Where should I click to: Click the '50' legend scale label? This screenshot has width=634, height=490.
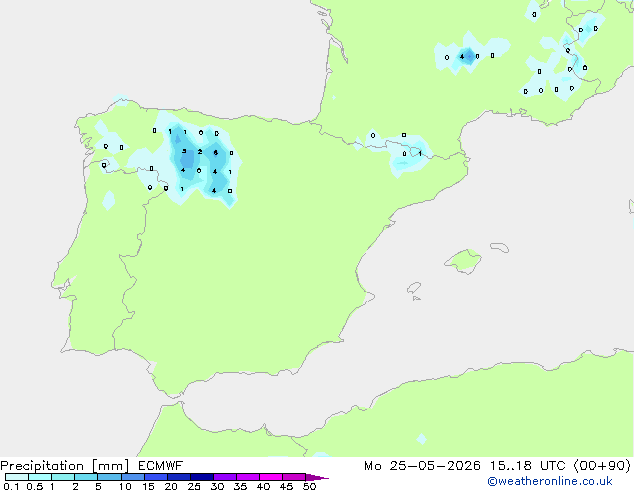(309, 486)
